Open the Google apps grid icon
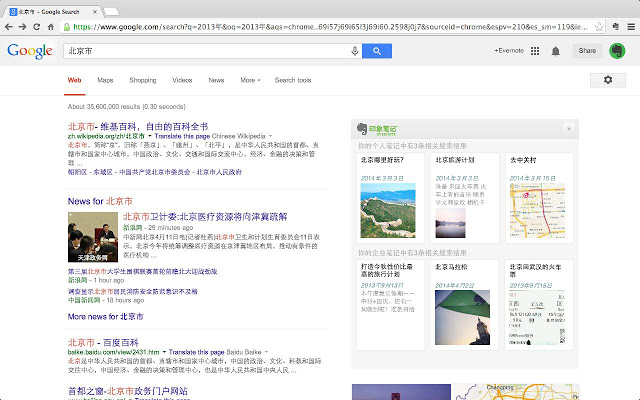This screenshot has width=640, height=400. click(535, 51)
